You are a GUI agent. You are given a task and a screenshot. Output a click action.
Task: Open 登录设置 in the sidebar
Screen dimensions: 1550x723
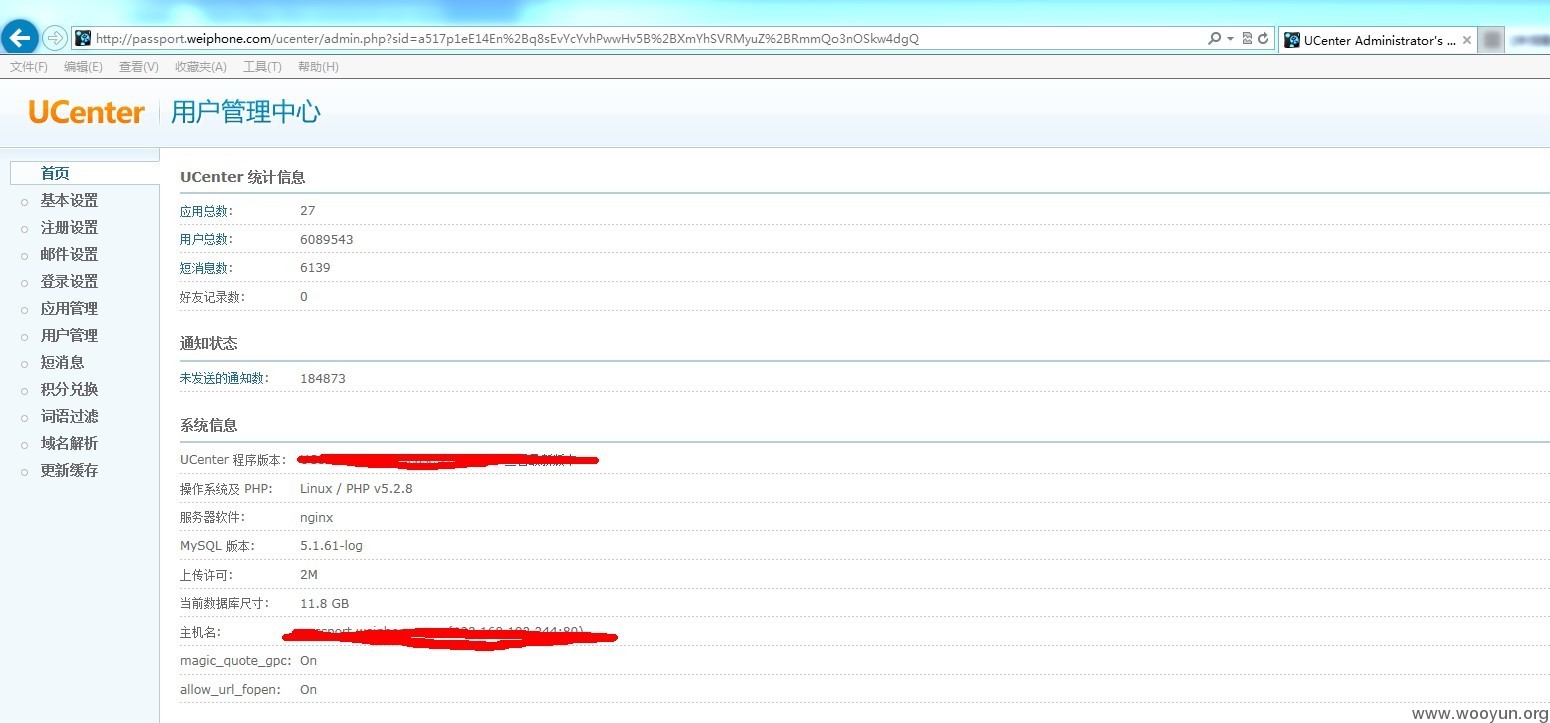coord(69,281)
